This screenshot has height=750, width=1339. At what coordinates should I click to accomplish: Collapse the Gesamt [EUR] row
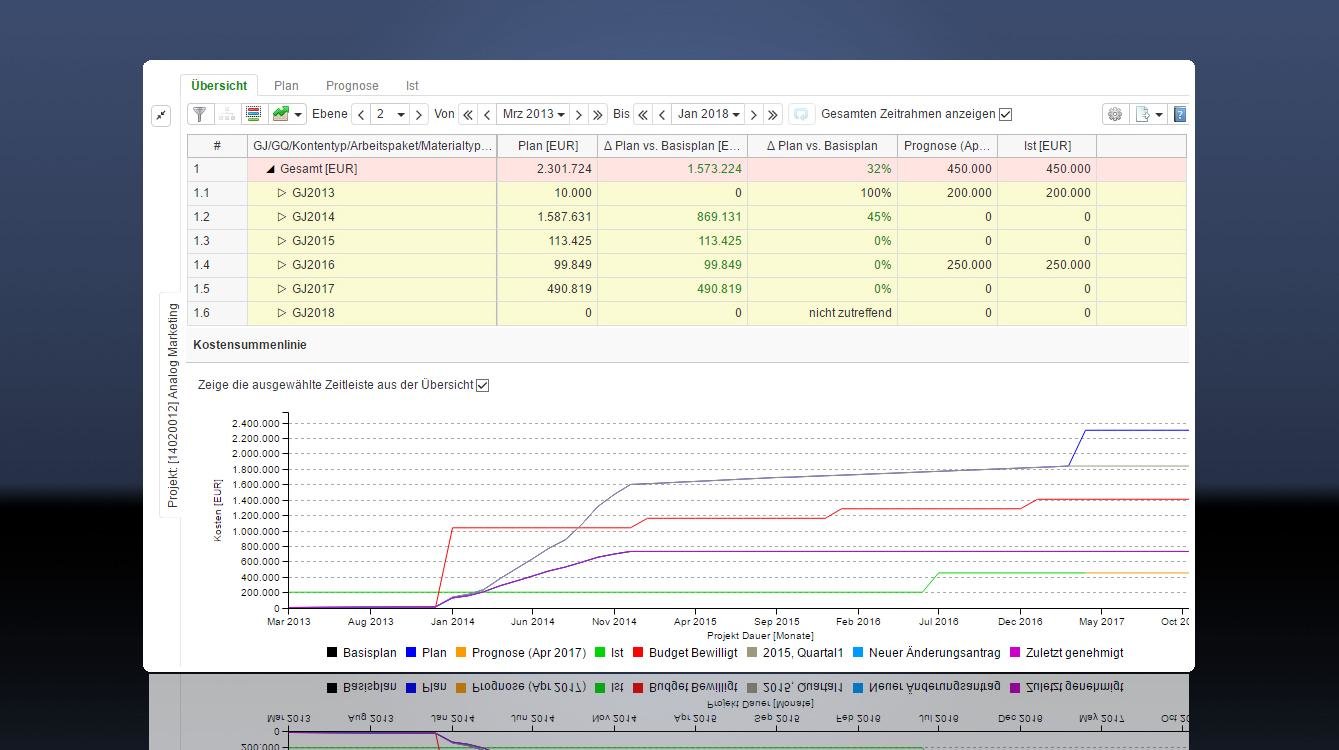click(x=270, y=169)
